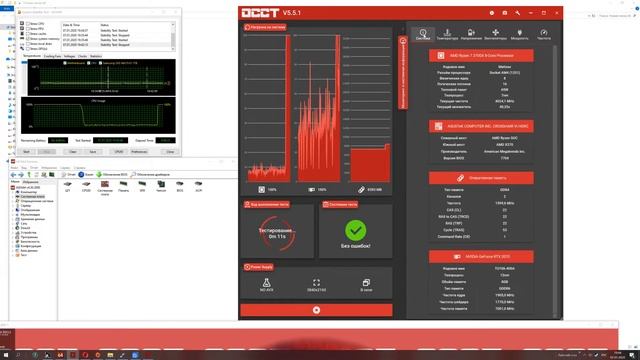Expand Операционная система node in AIDA64 tree
640x360 pixels.
tap(13, 201)
